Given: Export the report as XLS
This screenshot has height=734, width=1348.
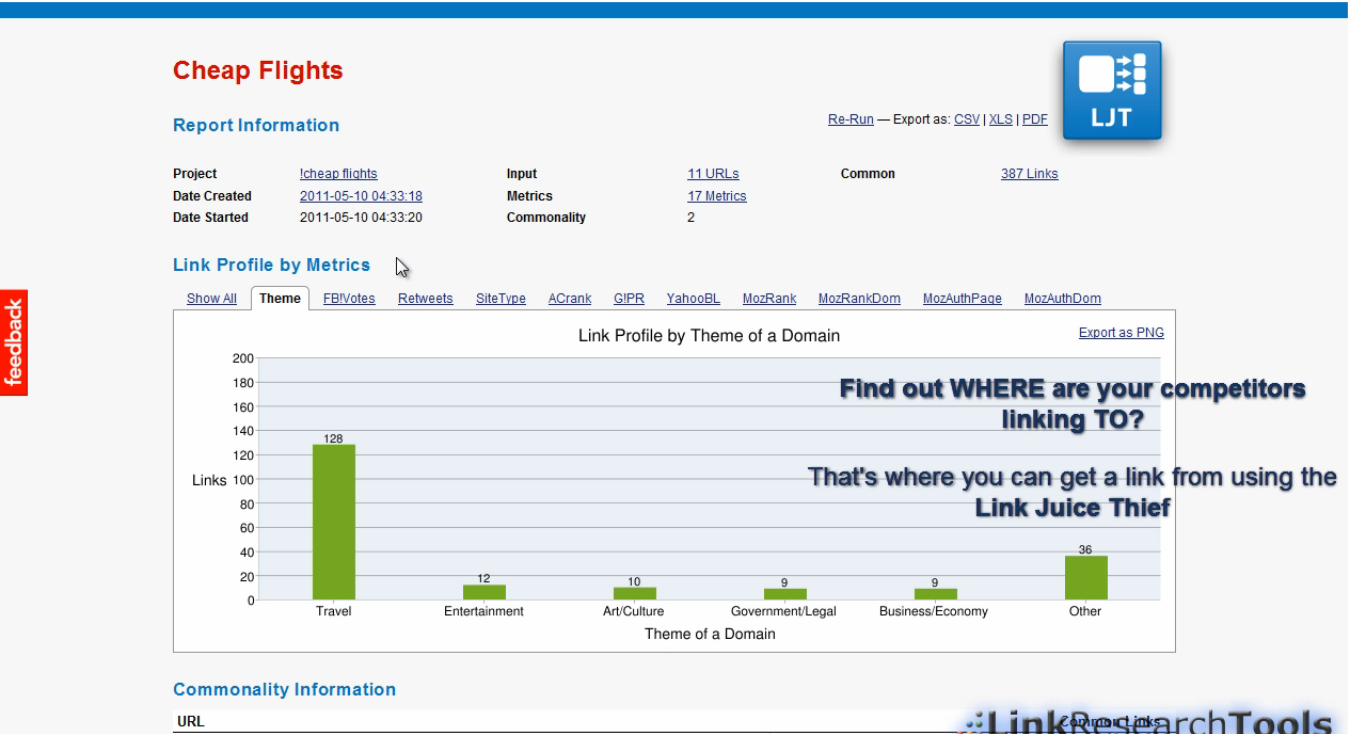Looking at the screenshot, I should [x=1001, y=119].
